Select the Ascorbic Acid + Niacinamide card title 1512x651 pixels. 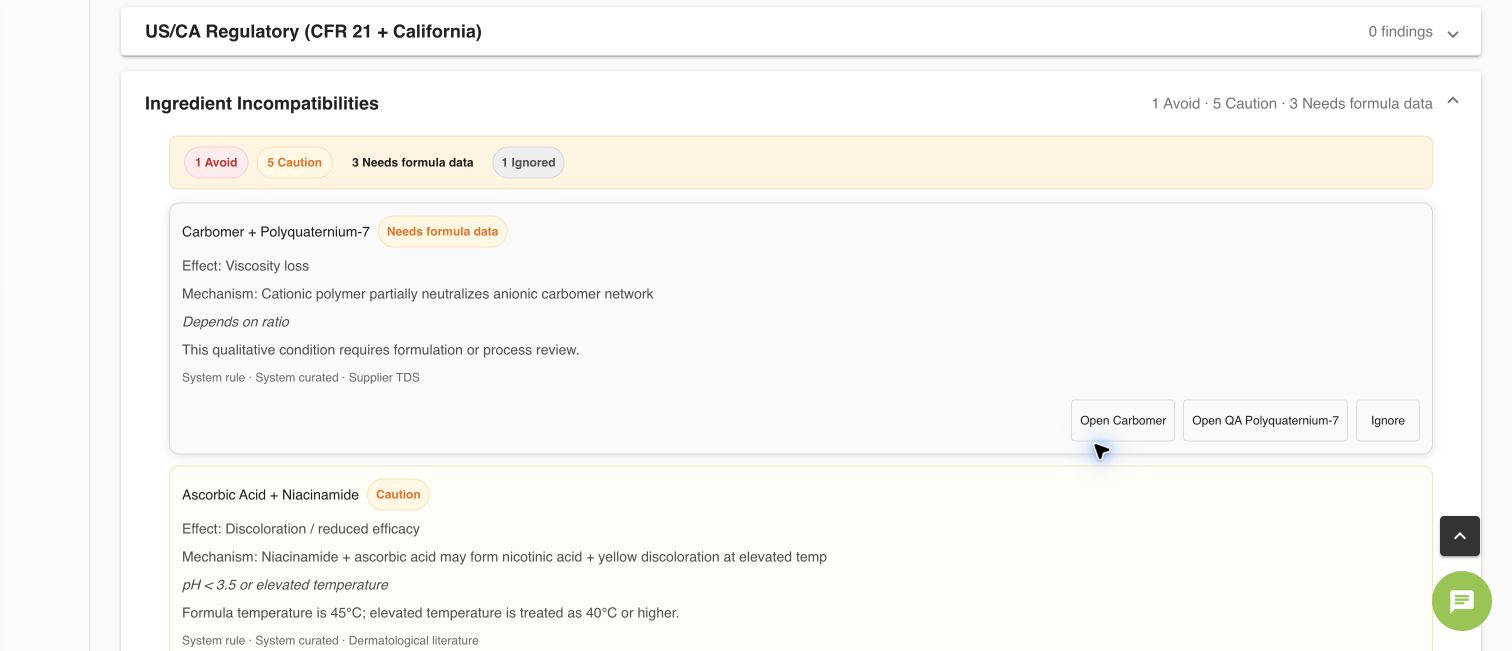270,495
